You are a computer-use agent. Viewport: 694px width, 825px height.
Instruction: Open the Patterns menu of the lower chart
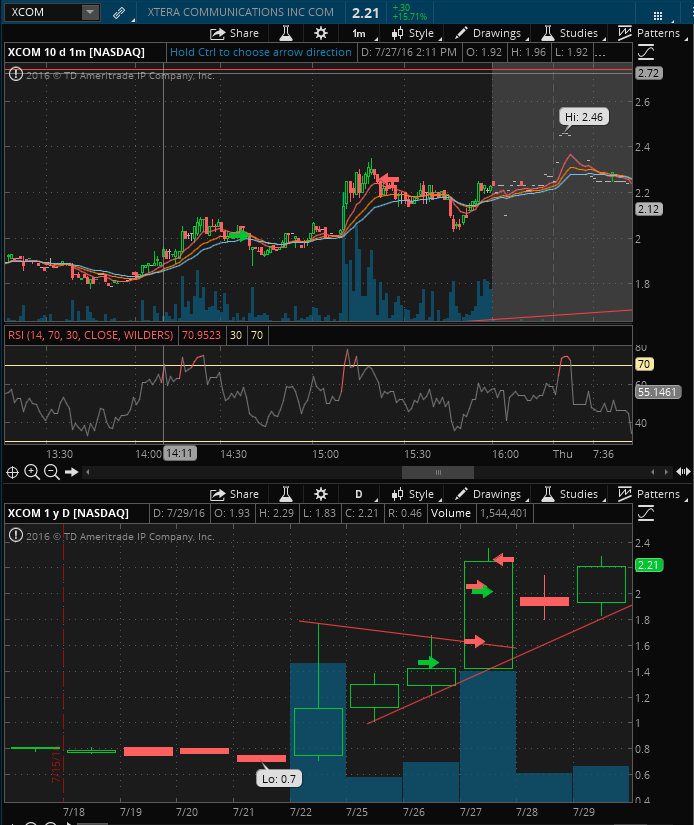pos(650,494)
